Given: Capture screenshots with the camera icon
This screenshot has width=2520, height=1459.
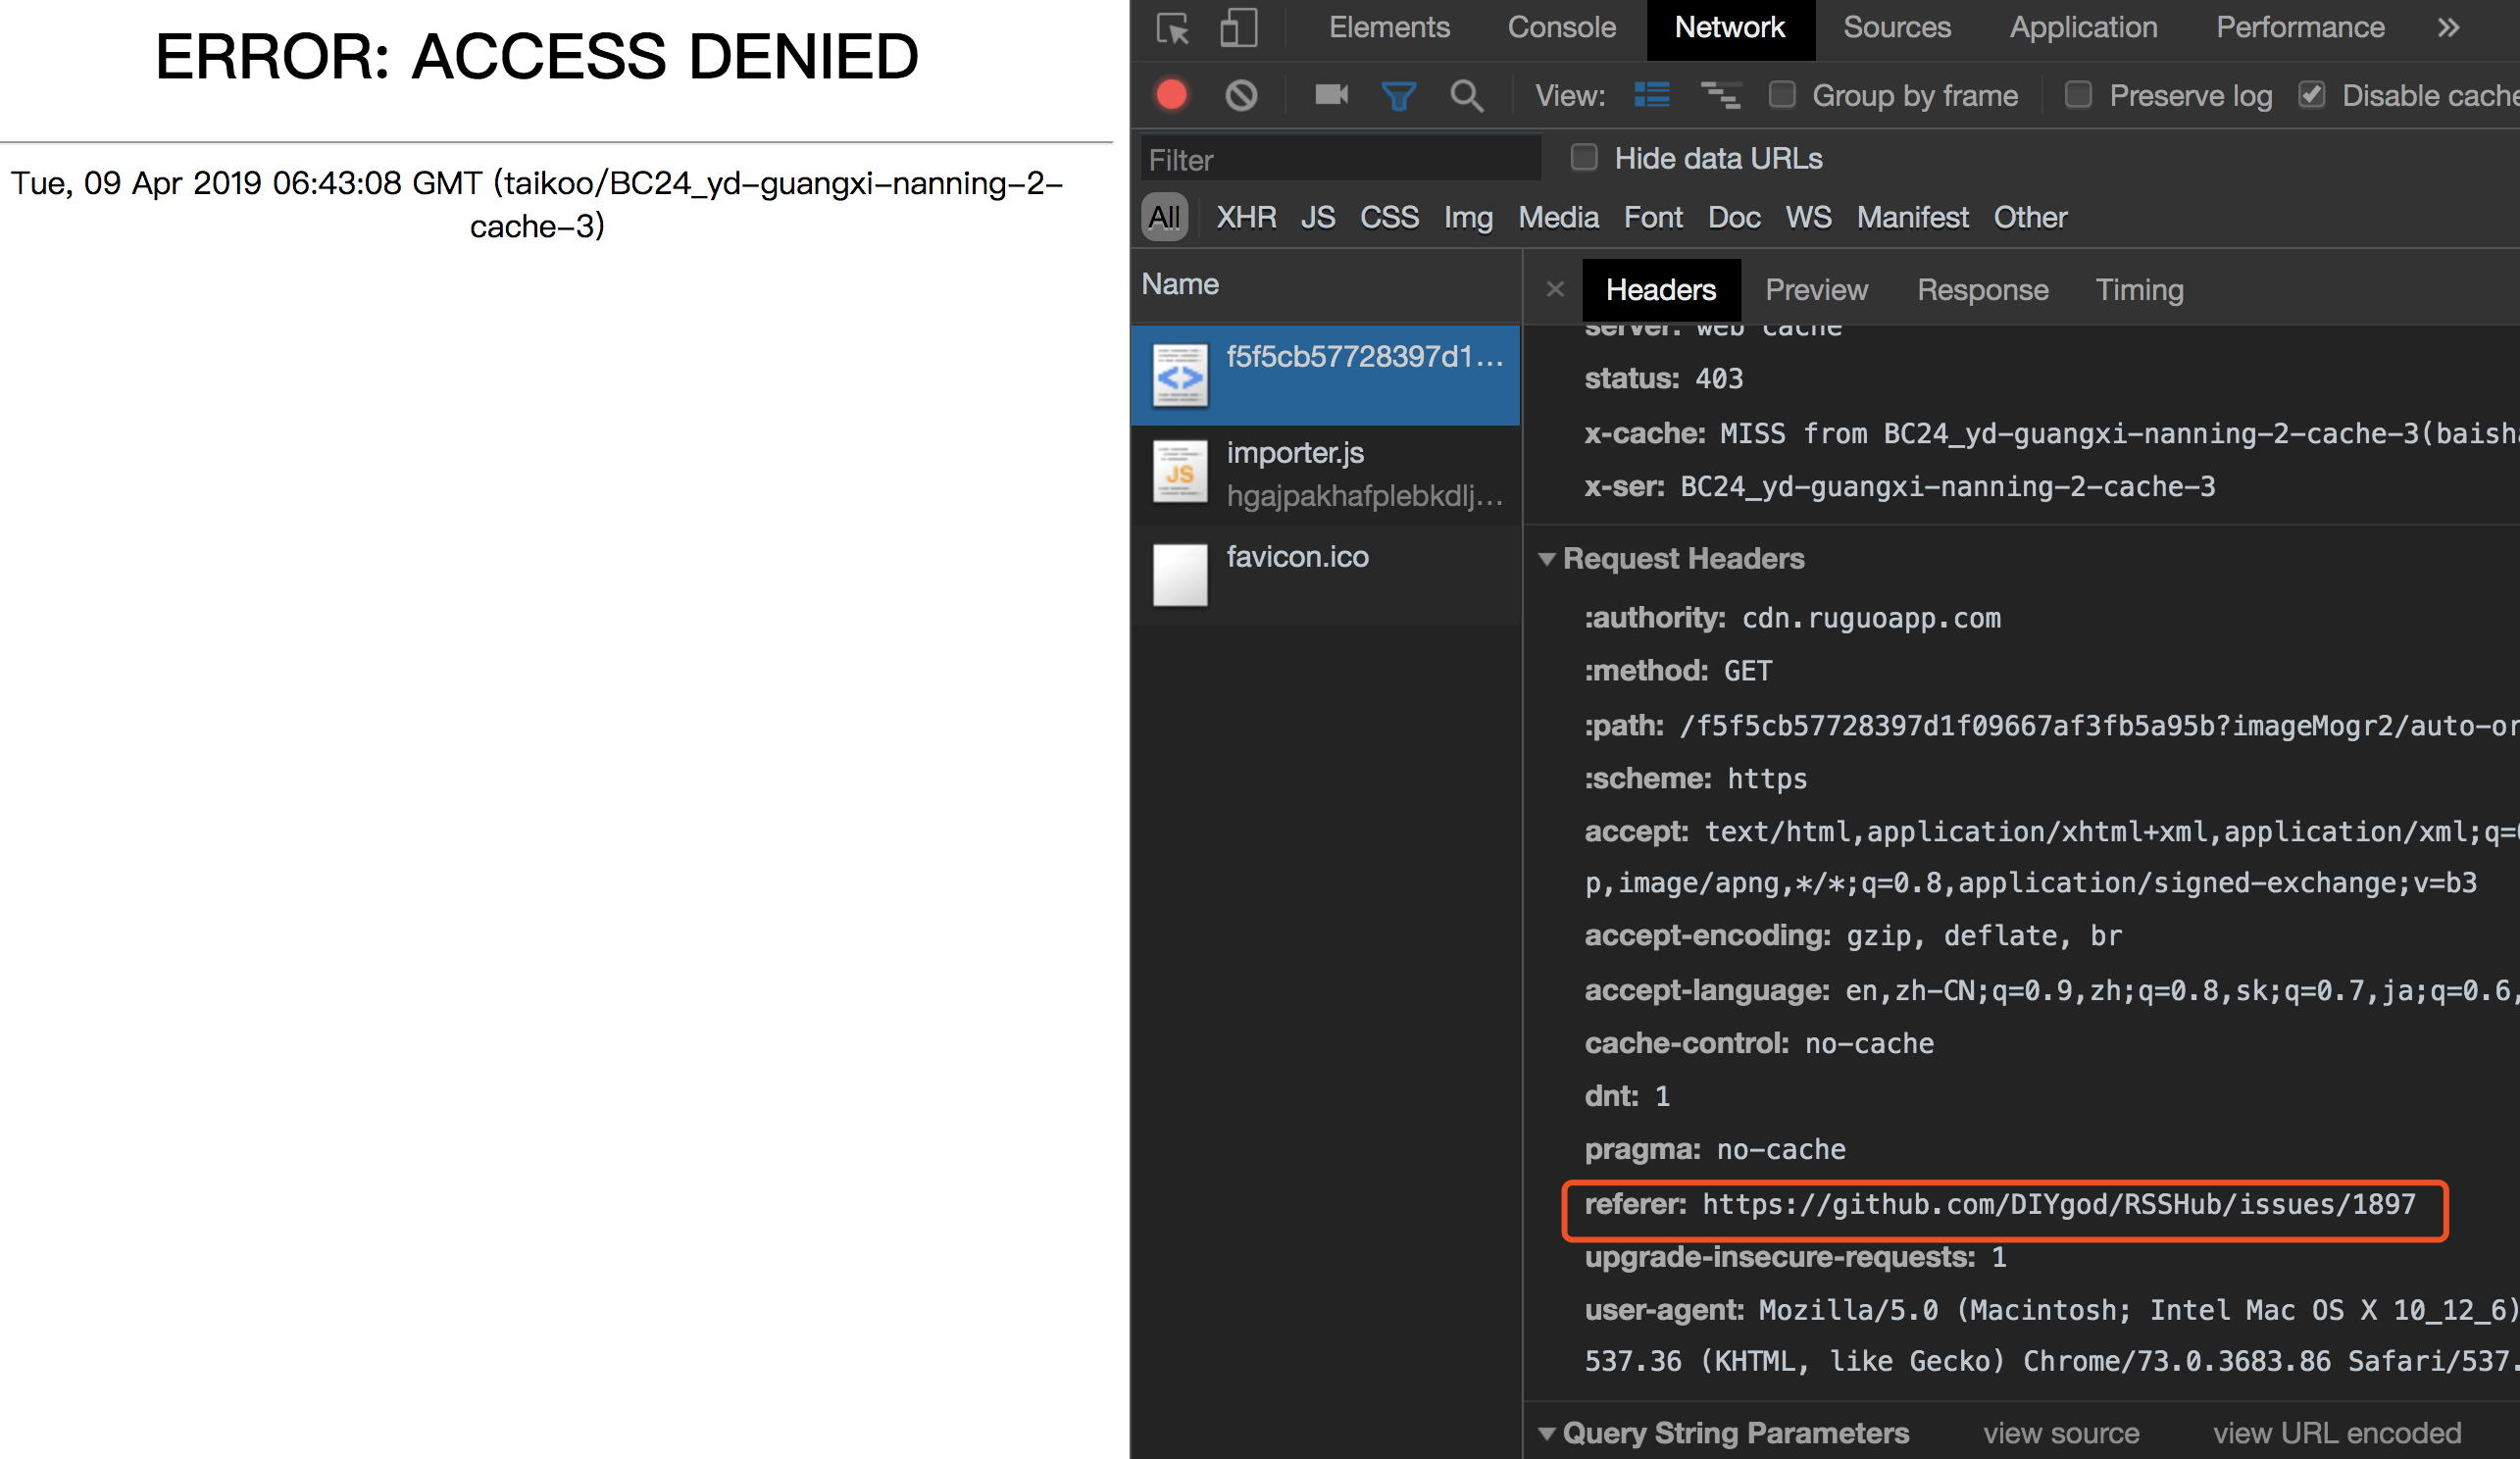Looking at the screenshot, I should (x=1331, y=95).
